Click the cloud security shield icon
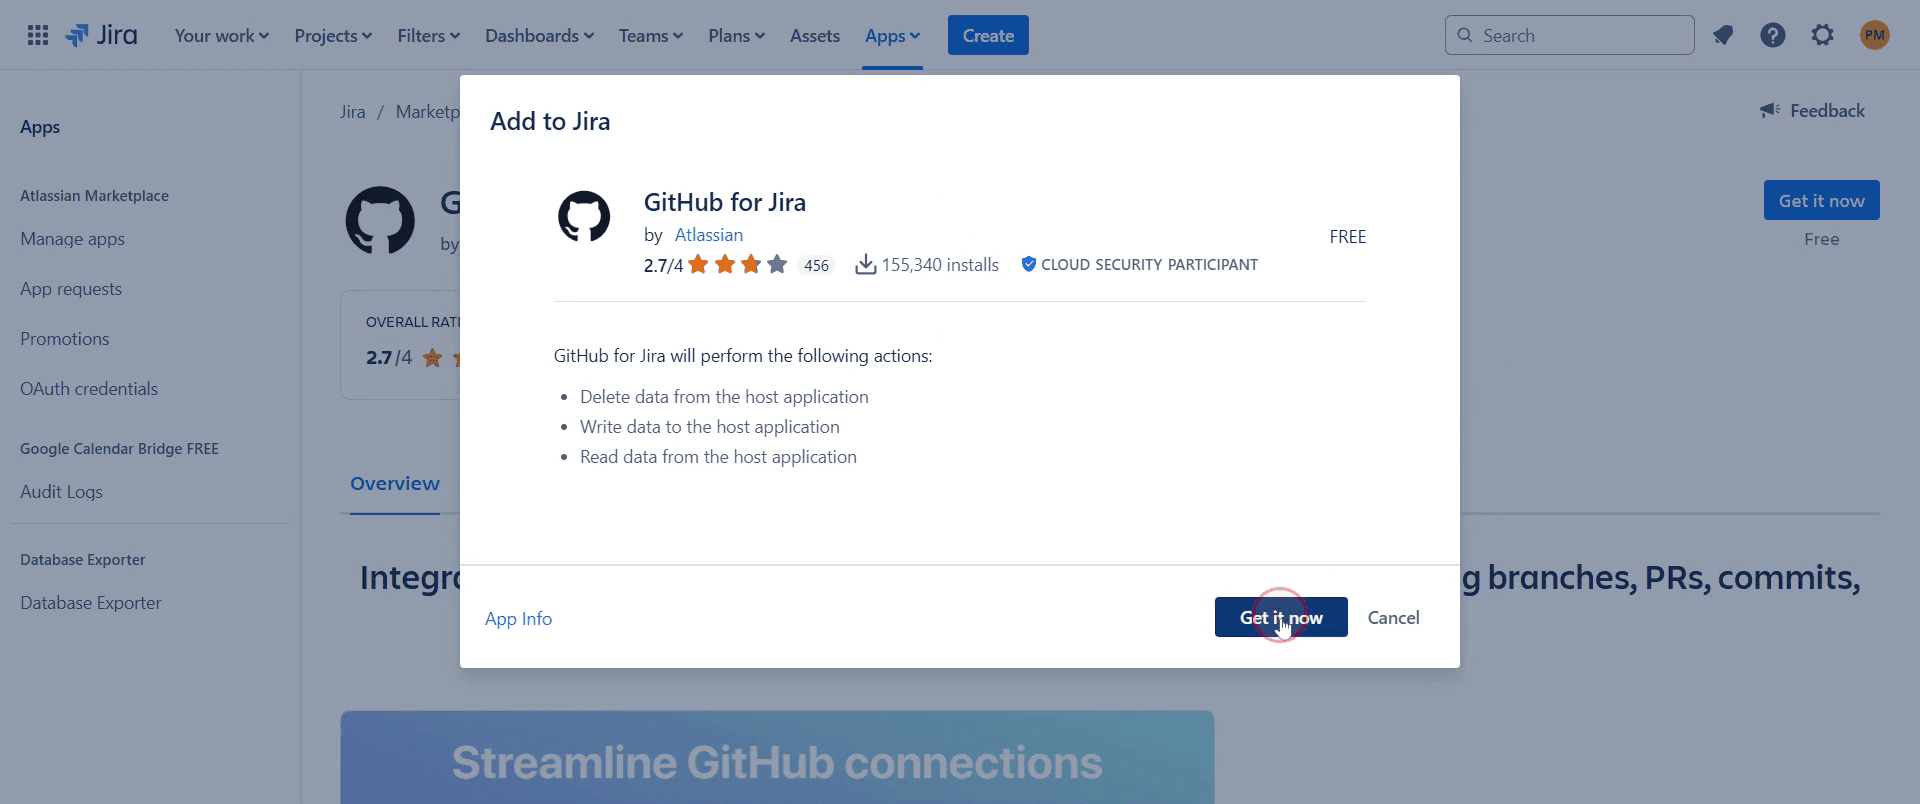1920x804 pixels. tap(1028, 264)
